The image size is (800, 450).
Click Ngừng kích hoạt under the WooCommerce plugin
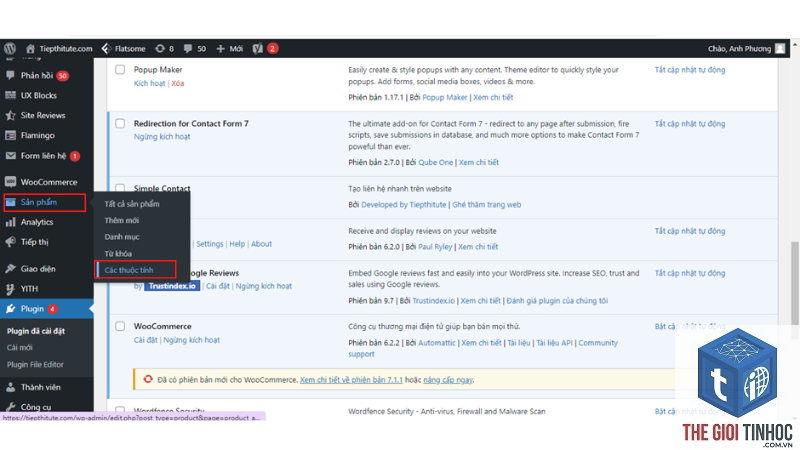tap(191, 340)
